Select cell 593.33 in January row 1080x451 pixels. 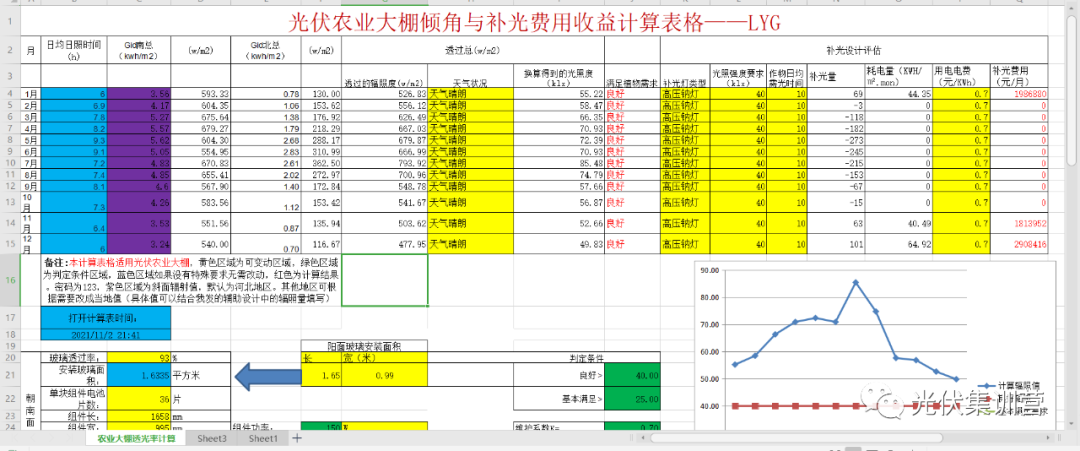[x=201, y=94]
